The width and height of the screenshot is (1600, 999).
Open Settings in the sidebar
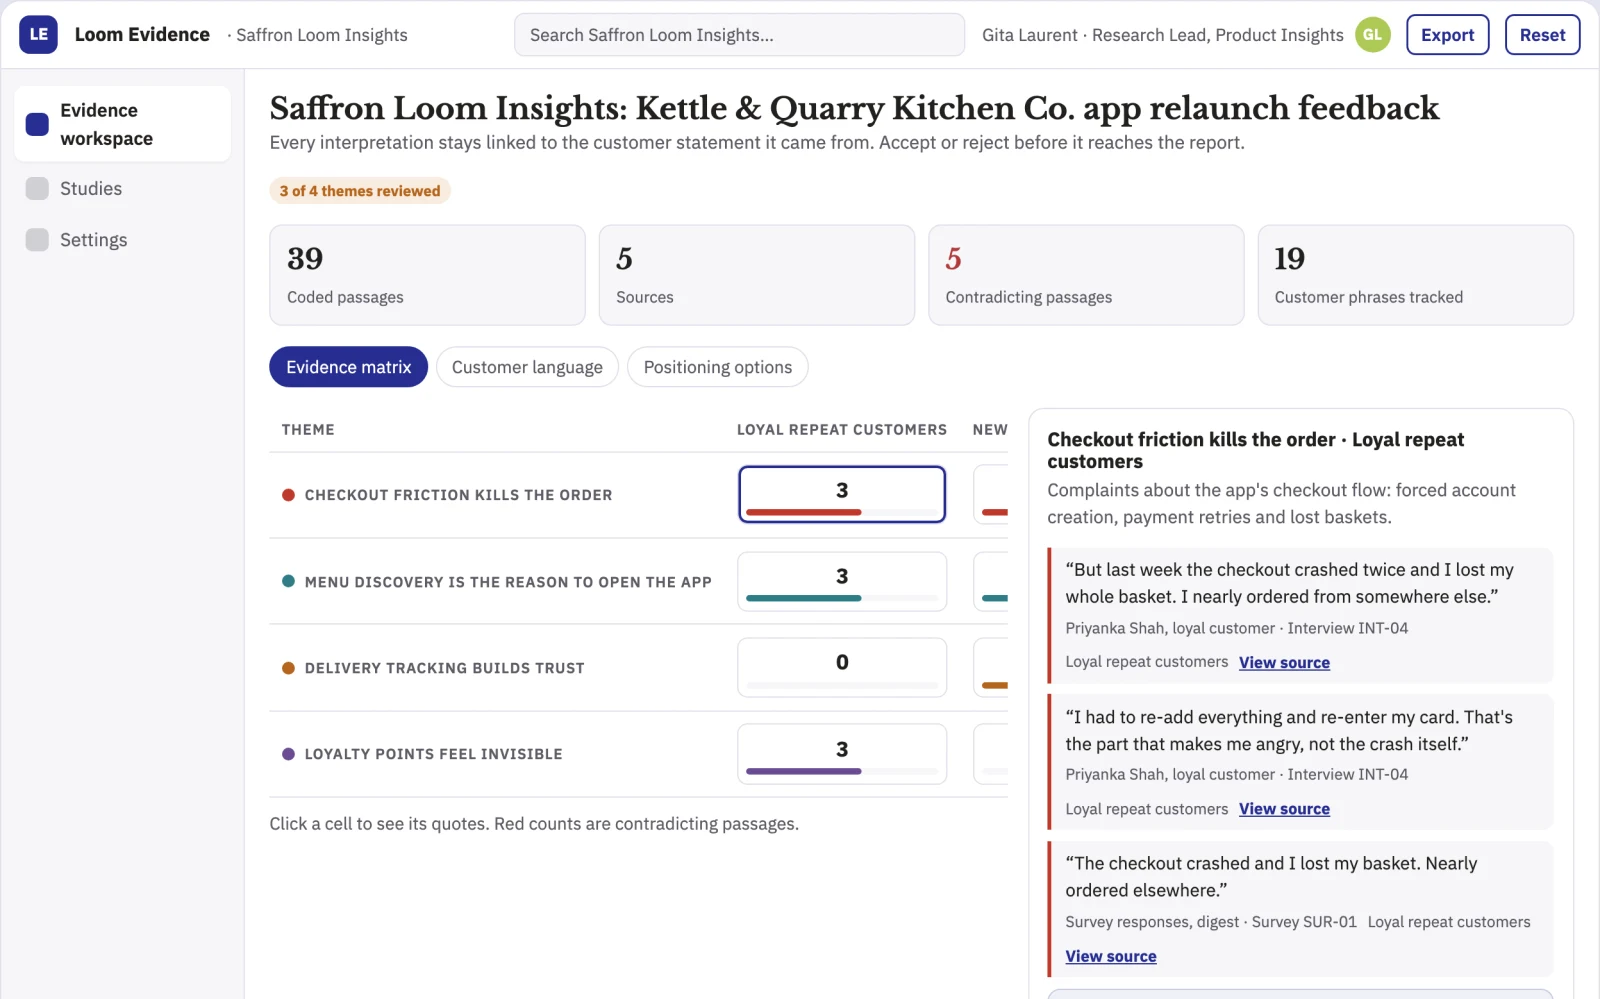pos(122,240)
